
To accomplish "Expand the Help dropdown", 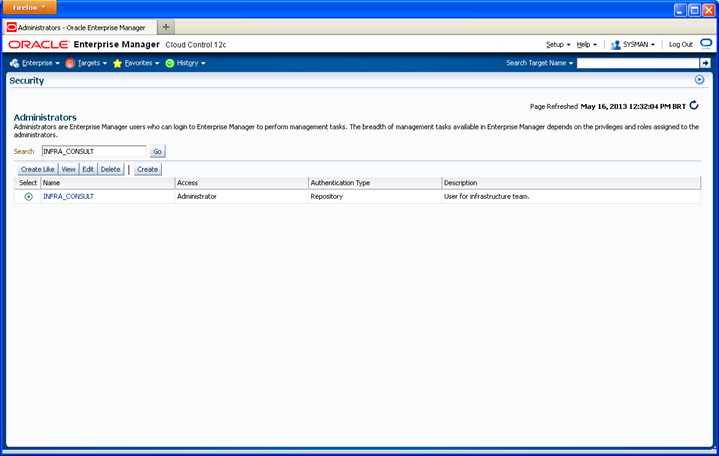I will (x=586, y=44).
